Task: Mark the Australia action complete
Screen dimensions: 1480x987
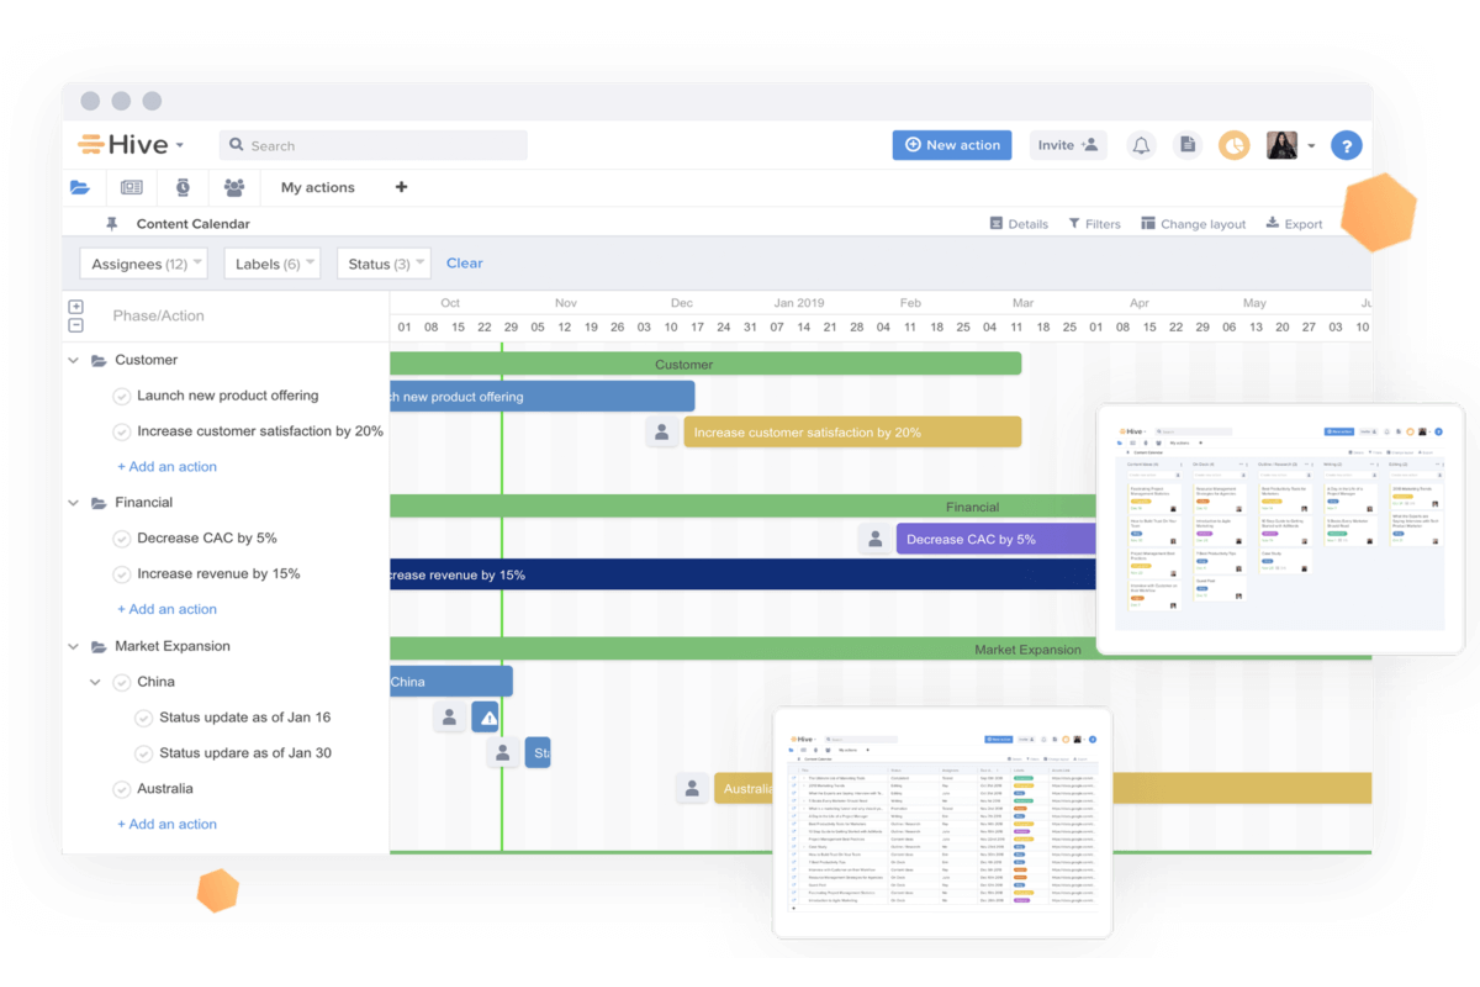Action: click(122, 789)
